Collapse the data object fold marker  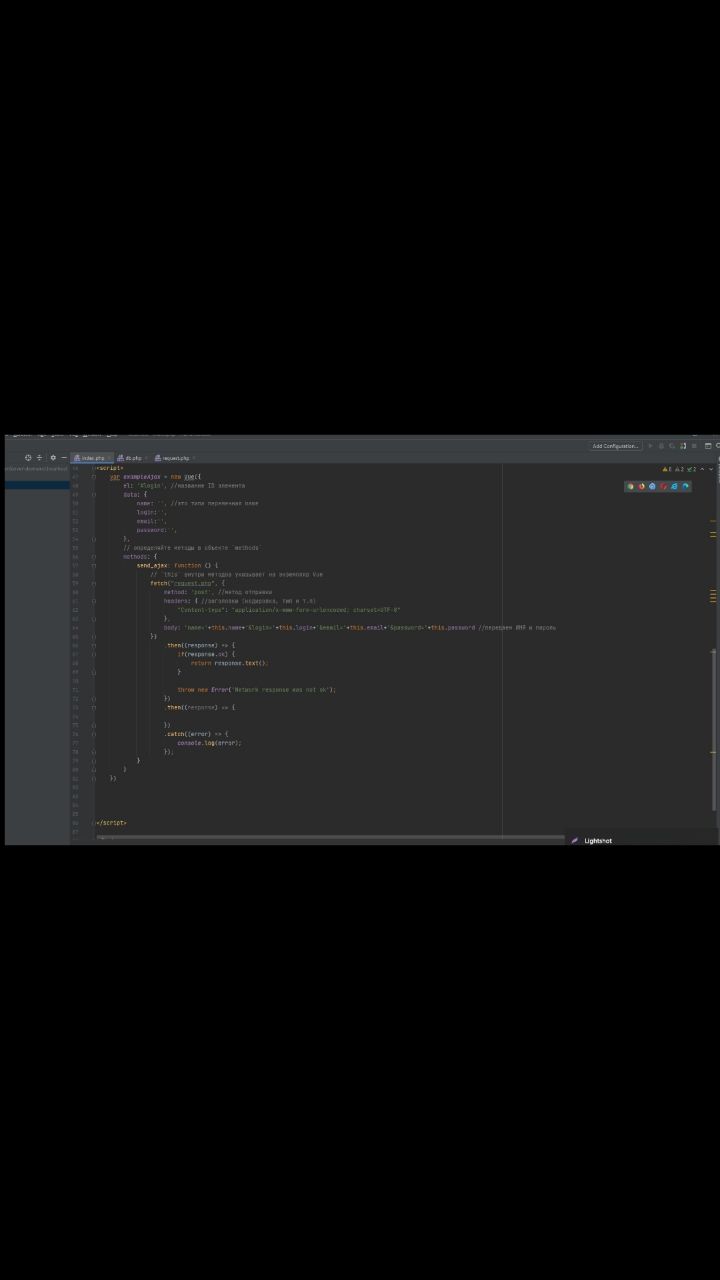click(x=93, y=494)
